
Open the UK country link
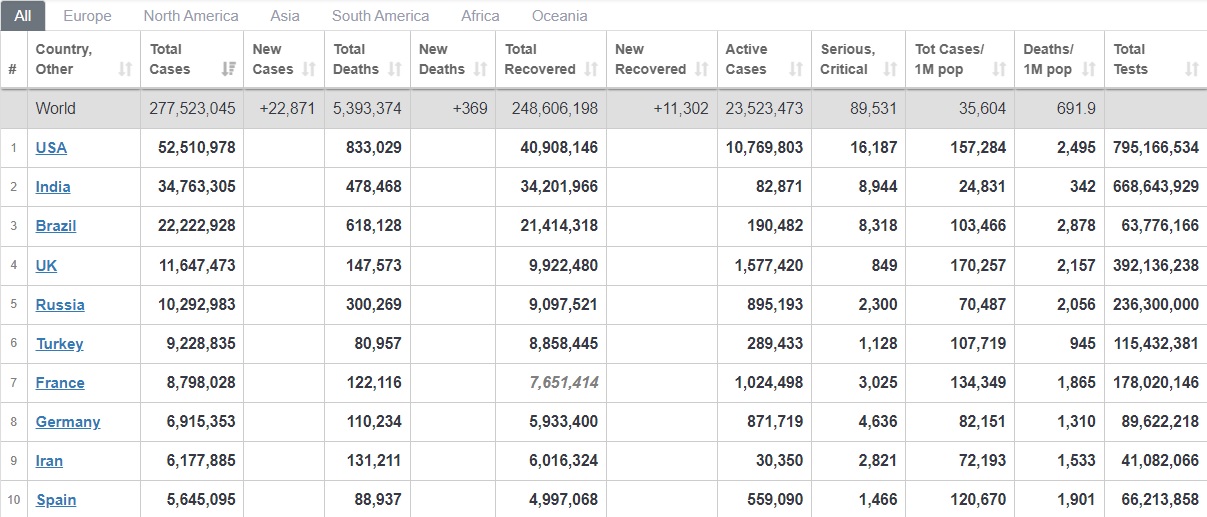[46, 265]
